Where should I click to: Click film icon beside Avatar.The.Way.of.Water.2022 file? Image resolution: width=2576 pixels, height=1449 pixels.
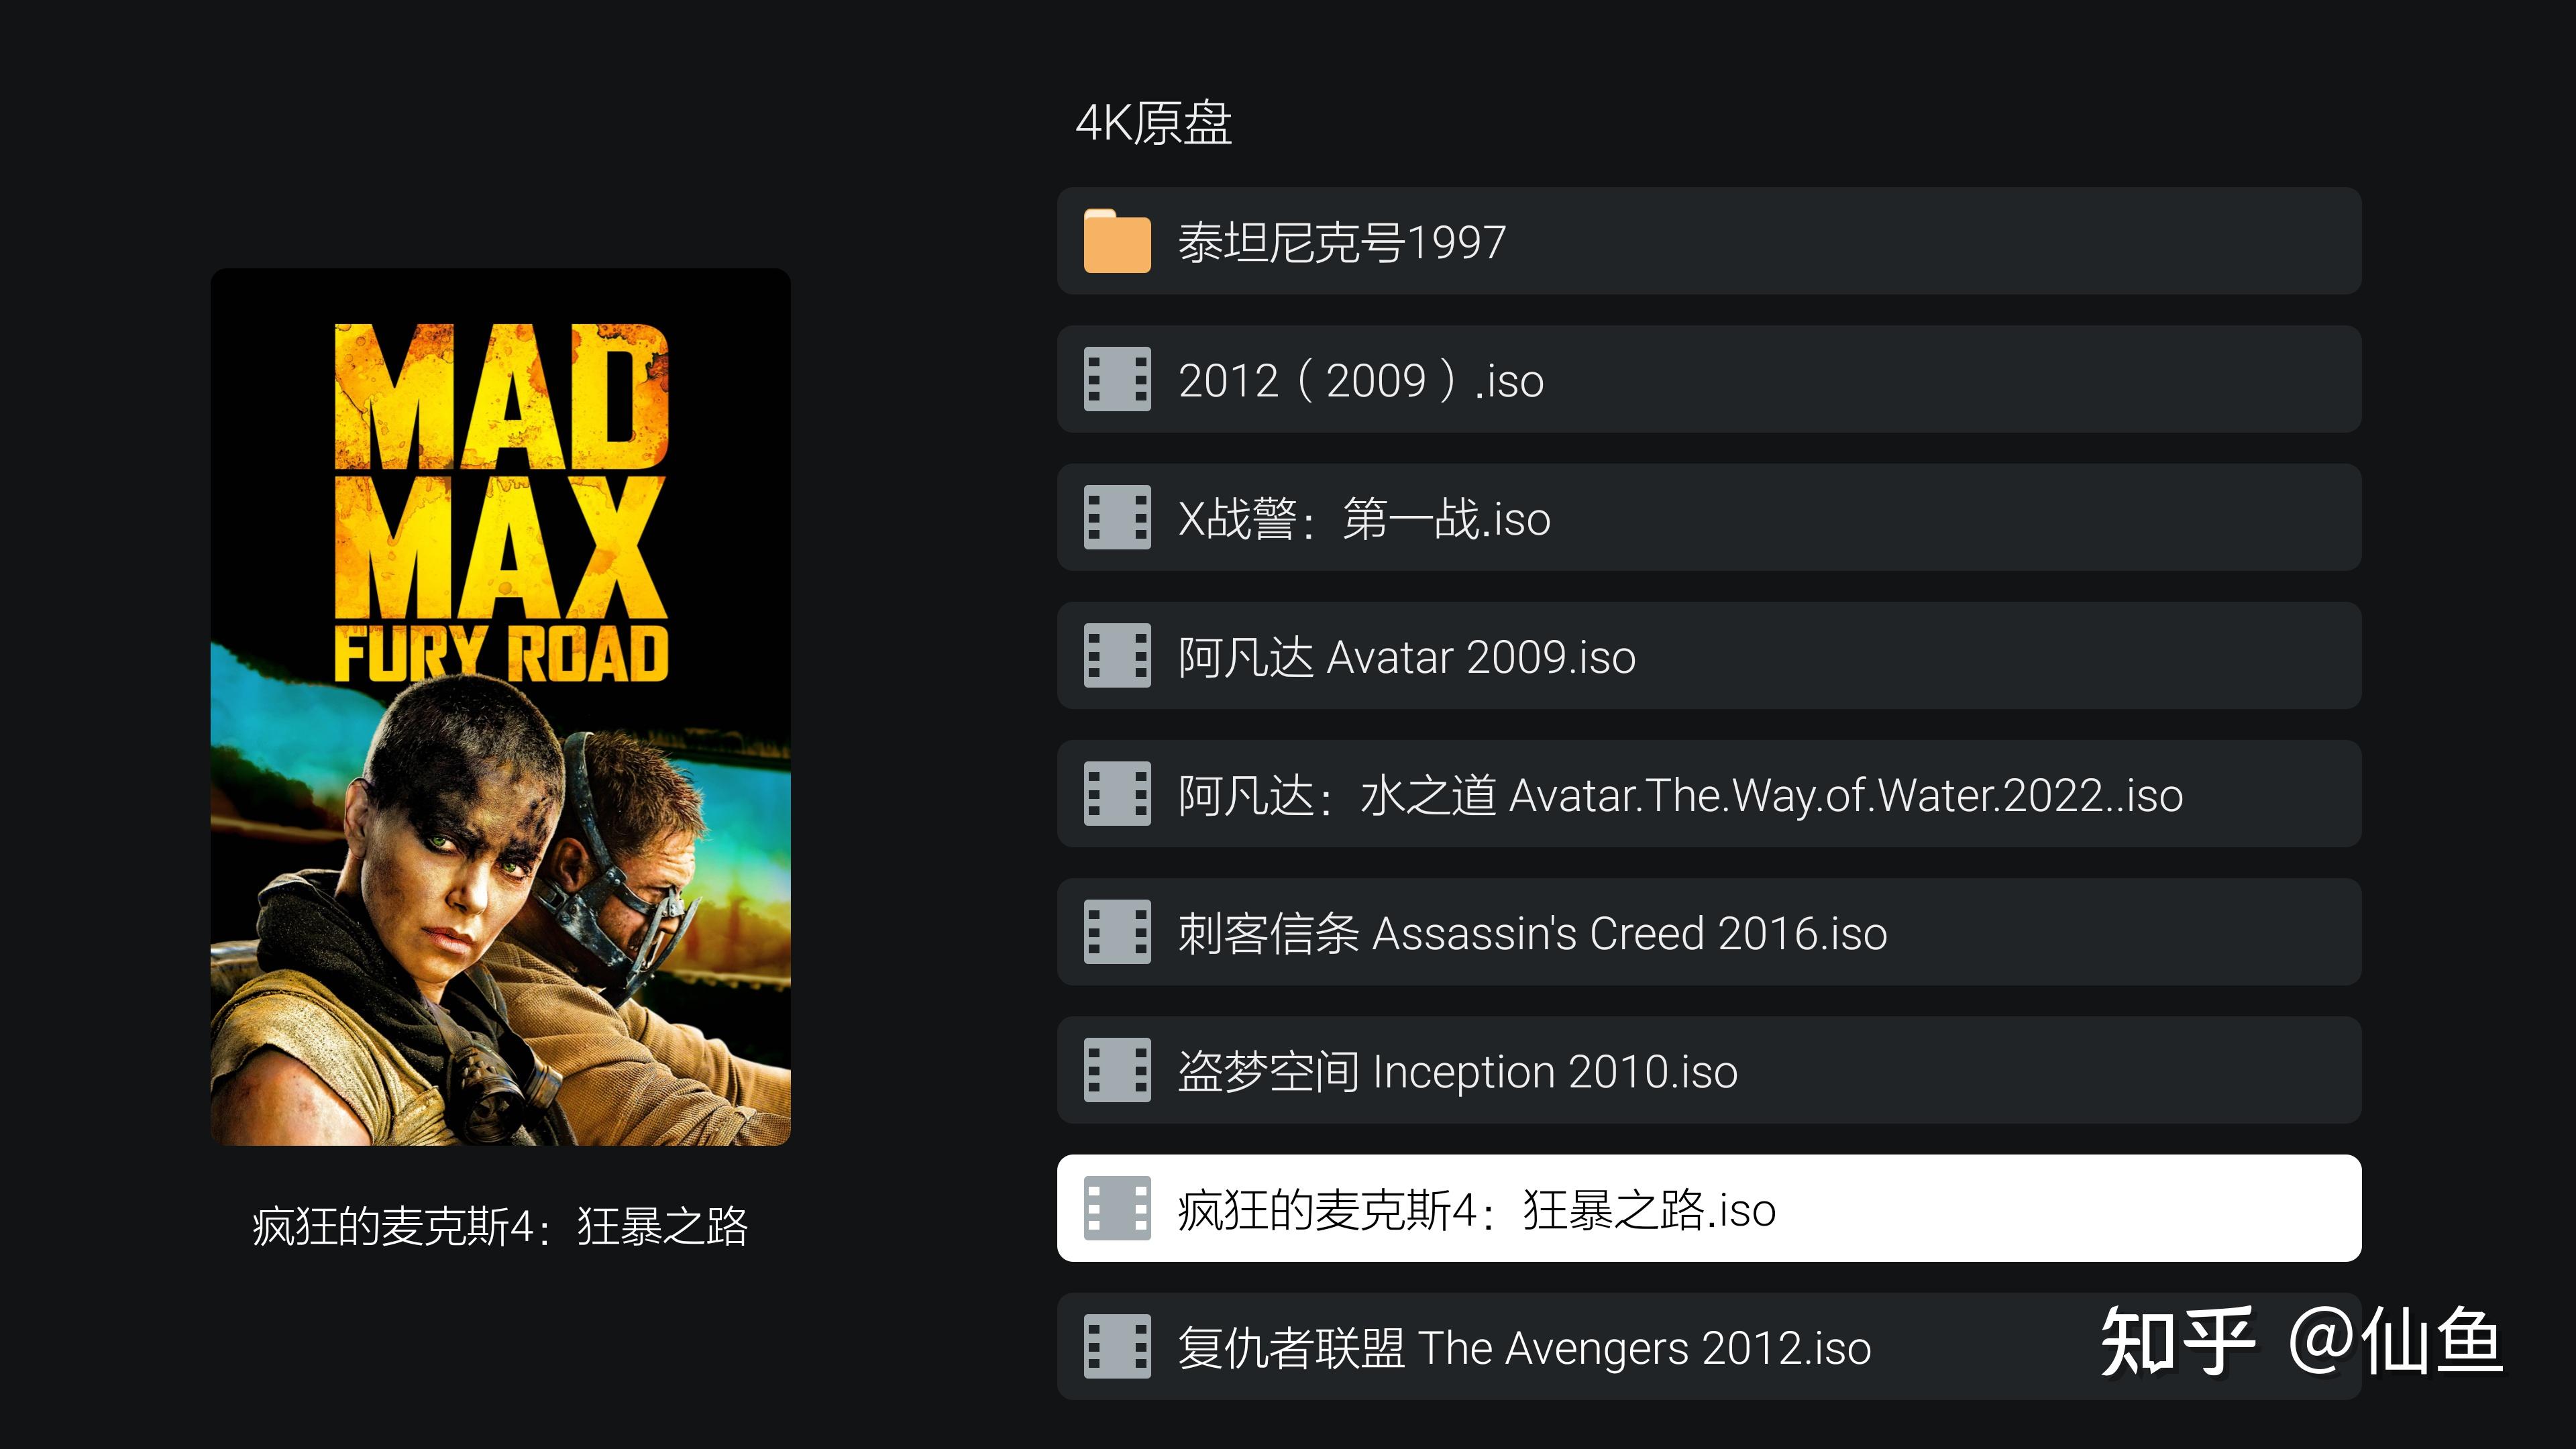[x=1117, y=793]
